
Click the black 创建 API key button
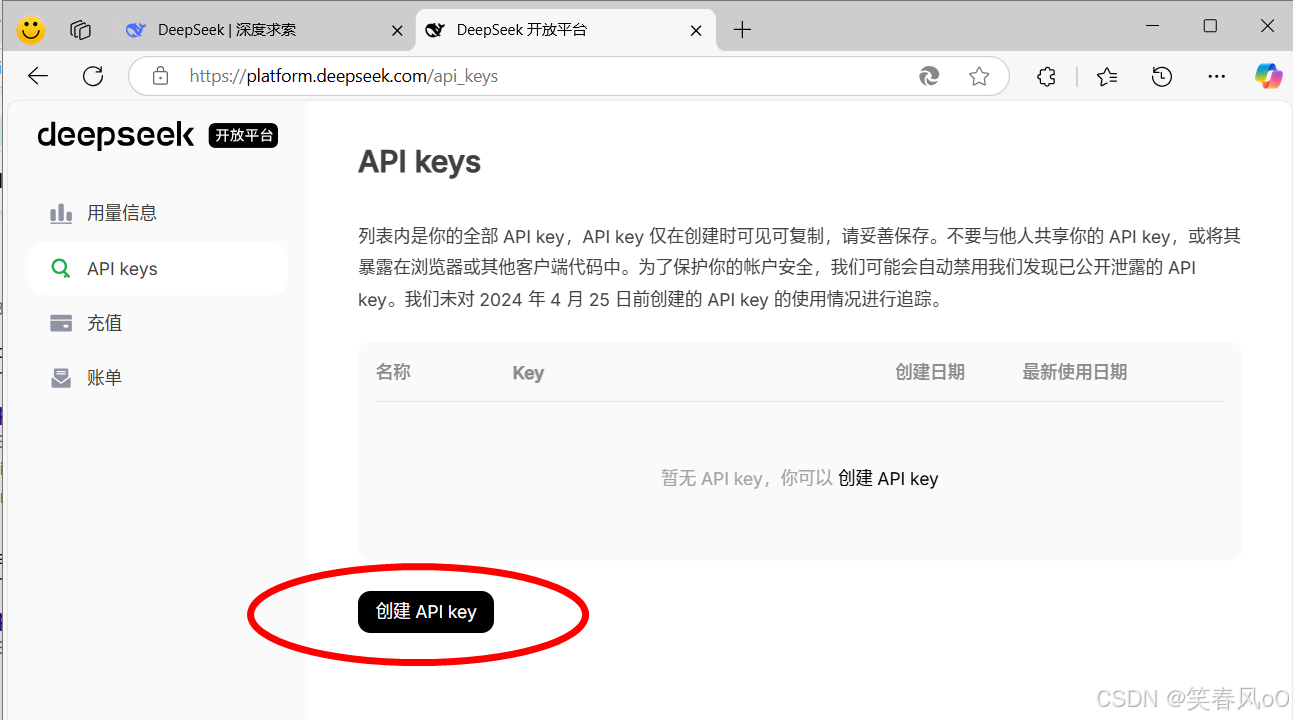(426, 612)
